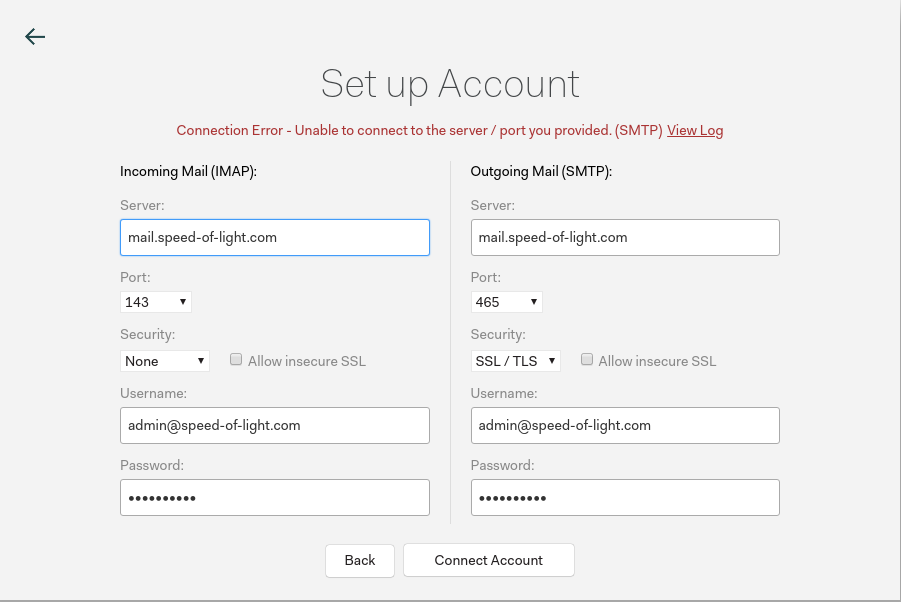Expand the IMAP Security dropdown
The width and height of the screenshot is (901, 602).
pyautogui.click(x=165, y=361)
